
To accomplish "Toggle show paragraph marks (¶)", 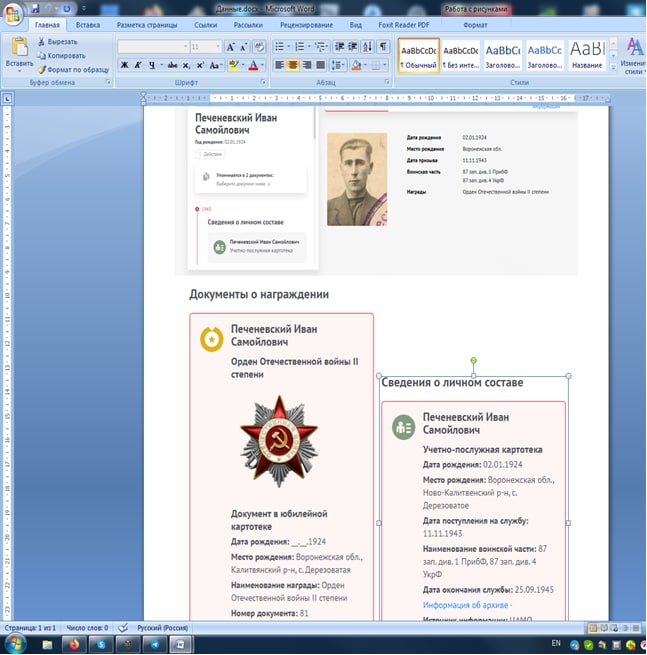I will (x=382, y=46).
